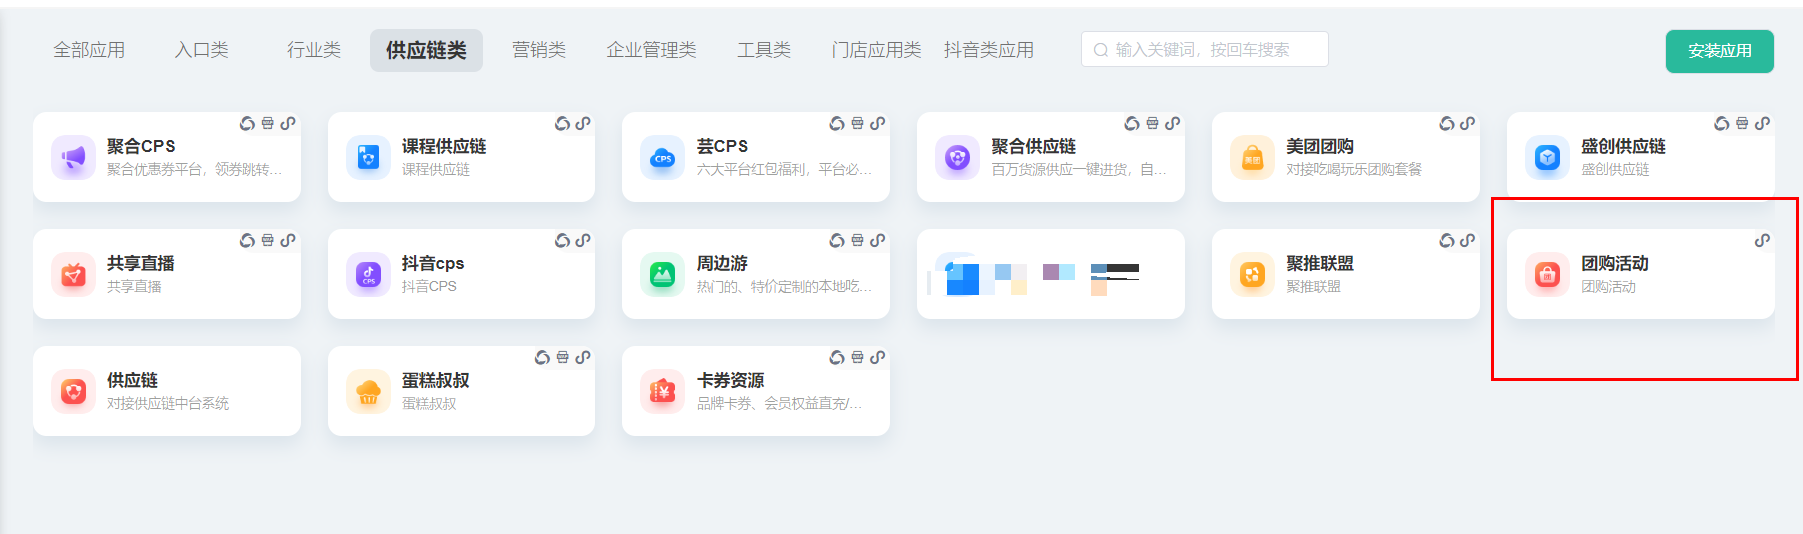Open the 蛋糕叔叔 app card
Viewport: 1803px width, 534px height.
click(x=461, y=391)
